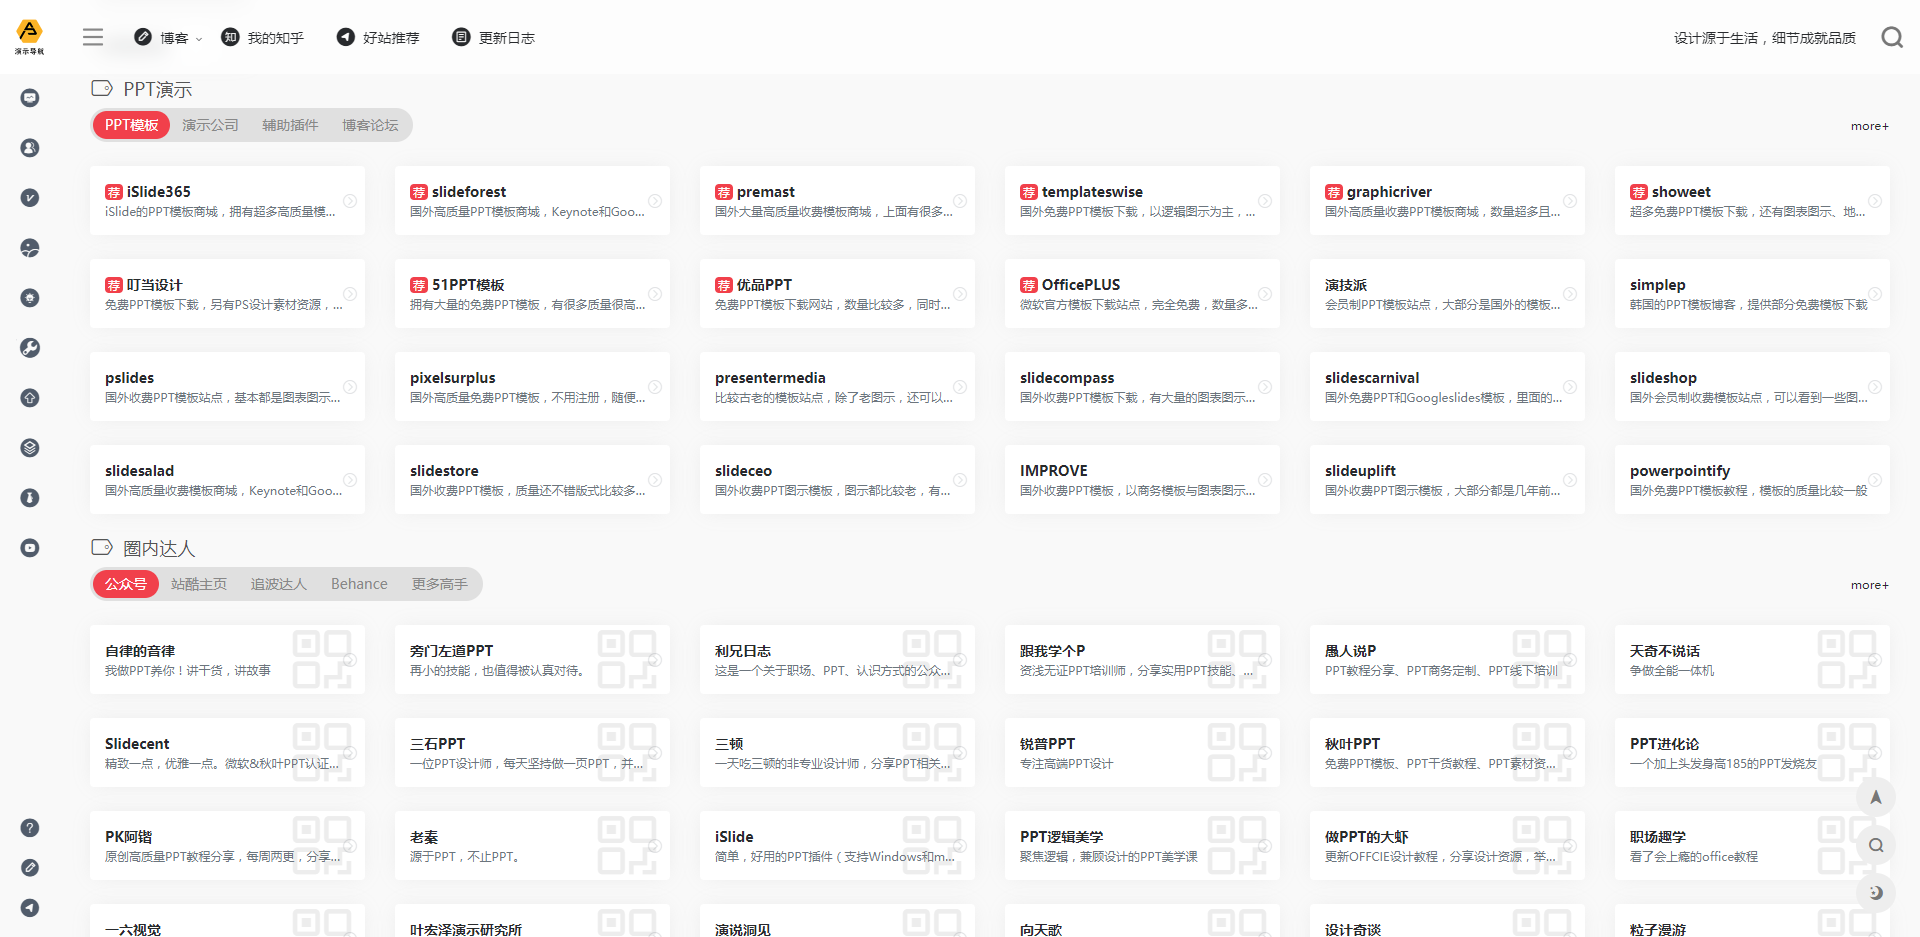Open the PPT进化论 account card

[1752, 752]
